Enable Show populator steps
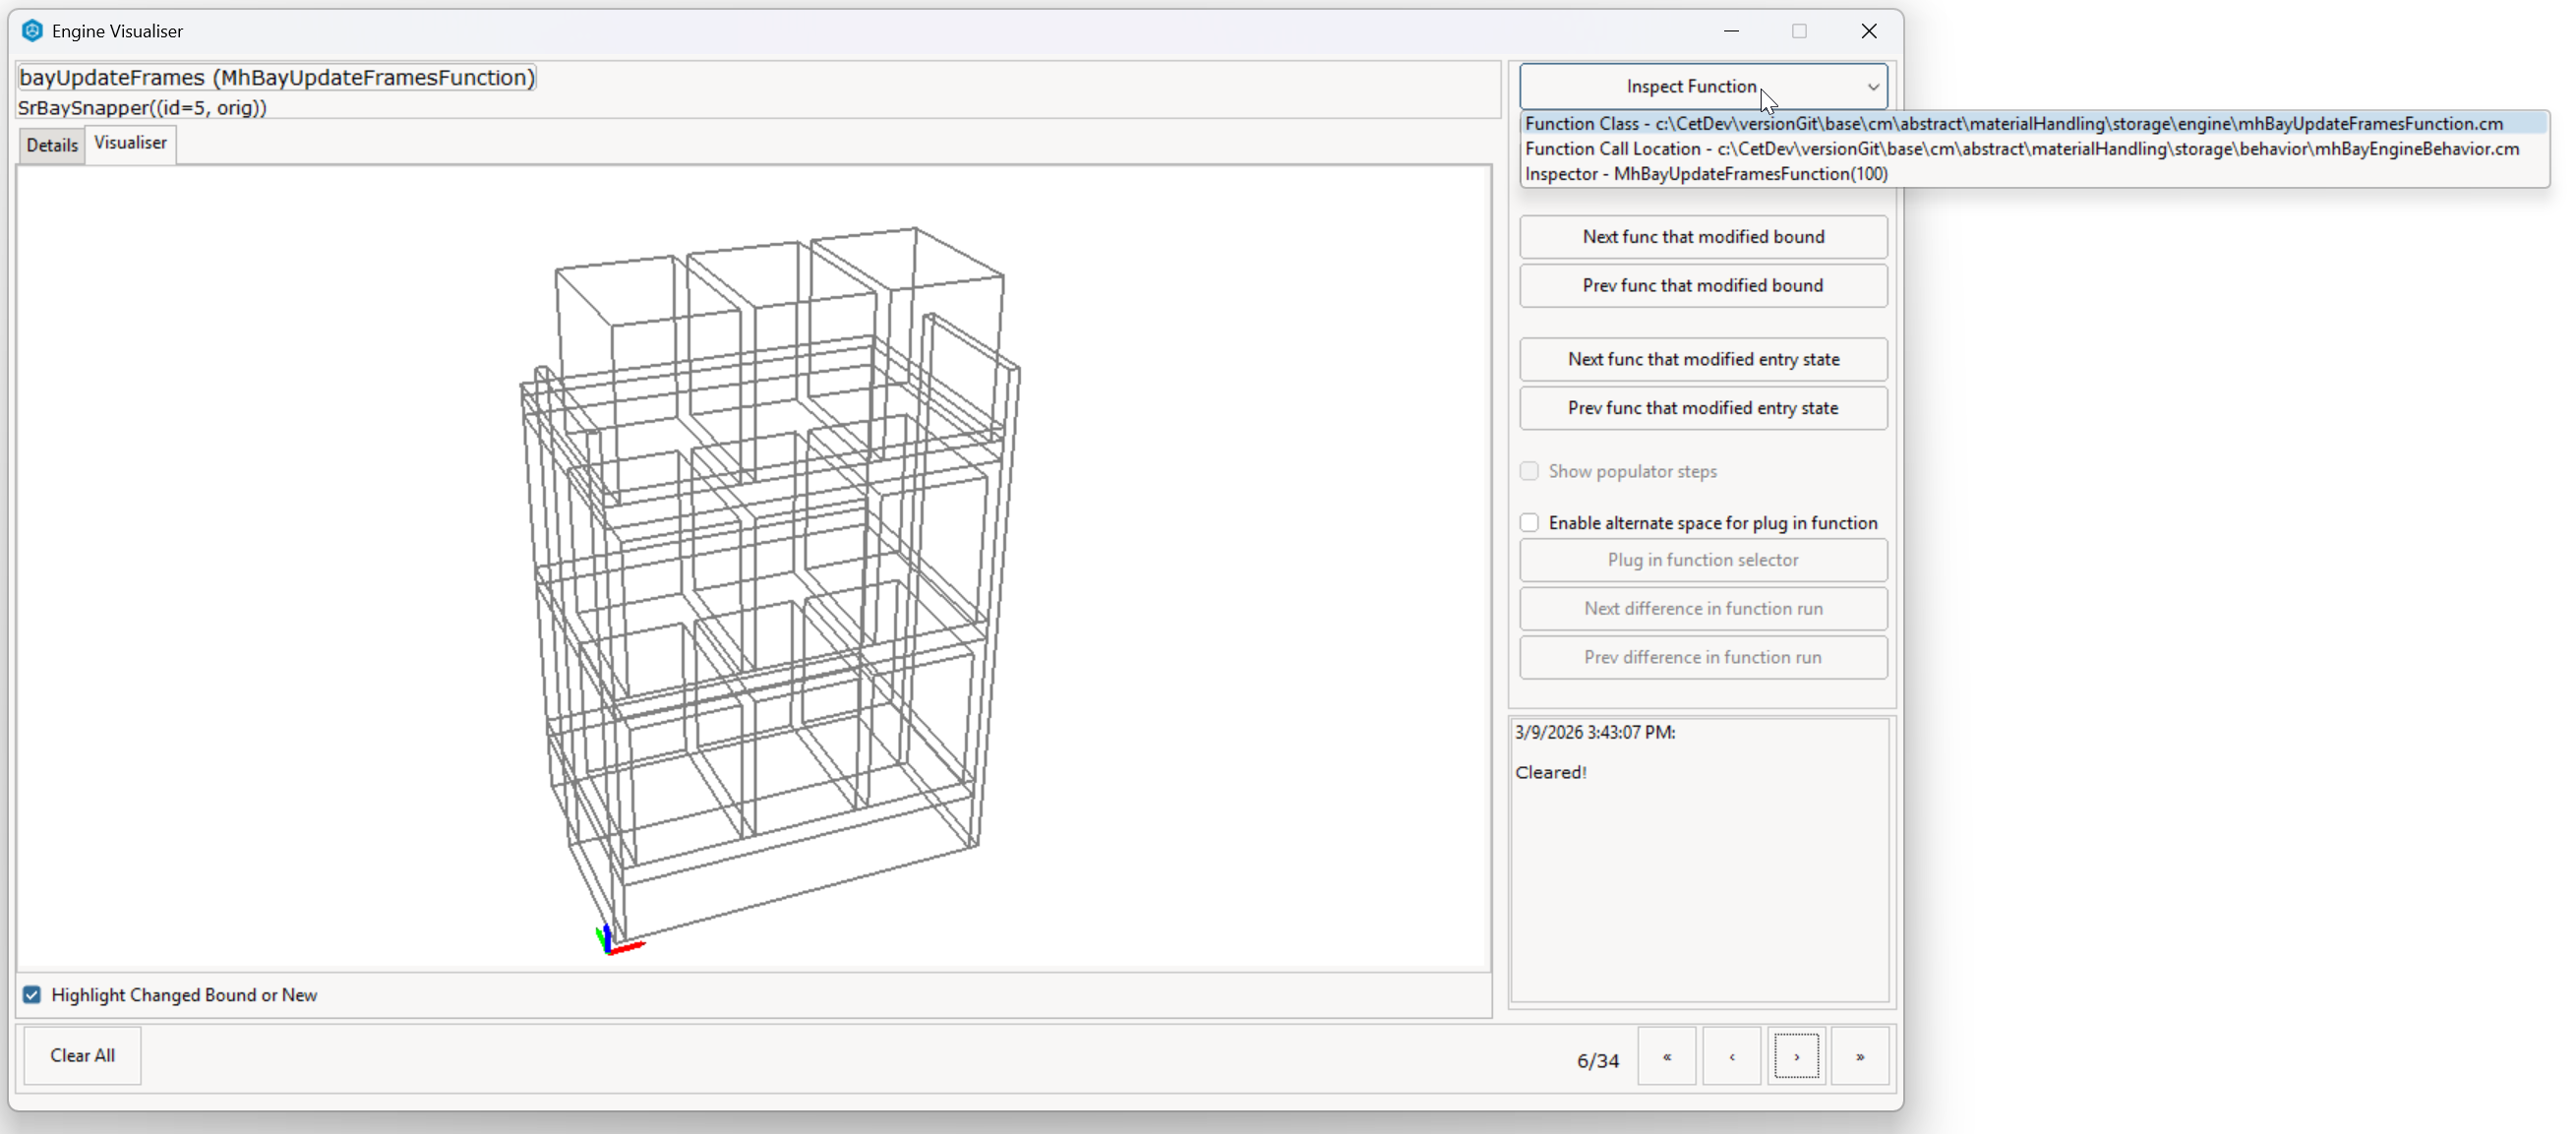Viewport: 2576px width, 1134px height. click(x=1529, y=470)
